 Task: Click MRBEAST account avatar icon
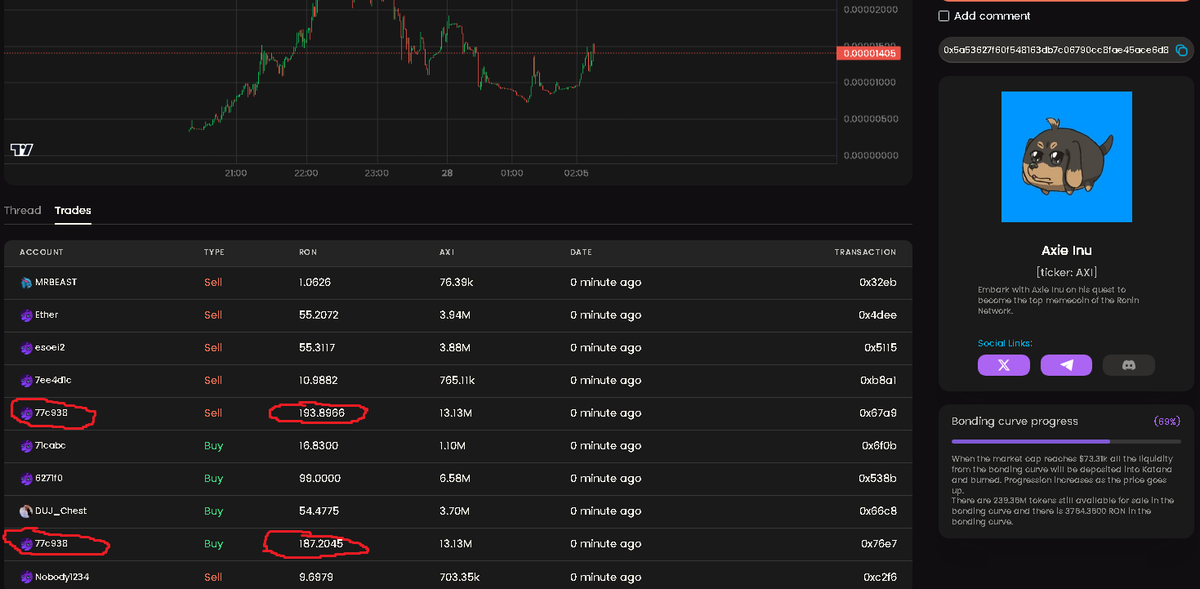(26, 282)
